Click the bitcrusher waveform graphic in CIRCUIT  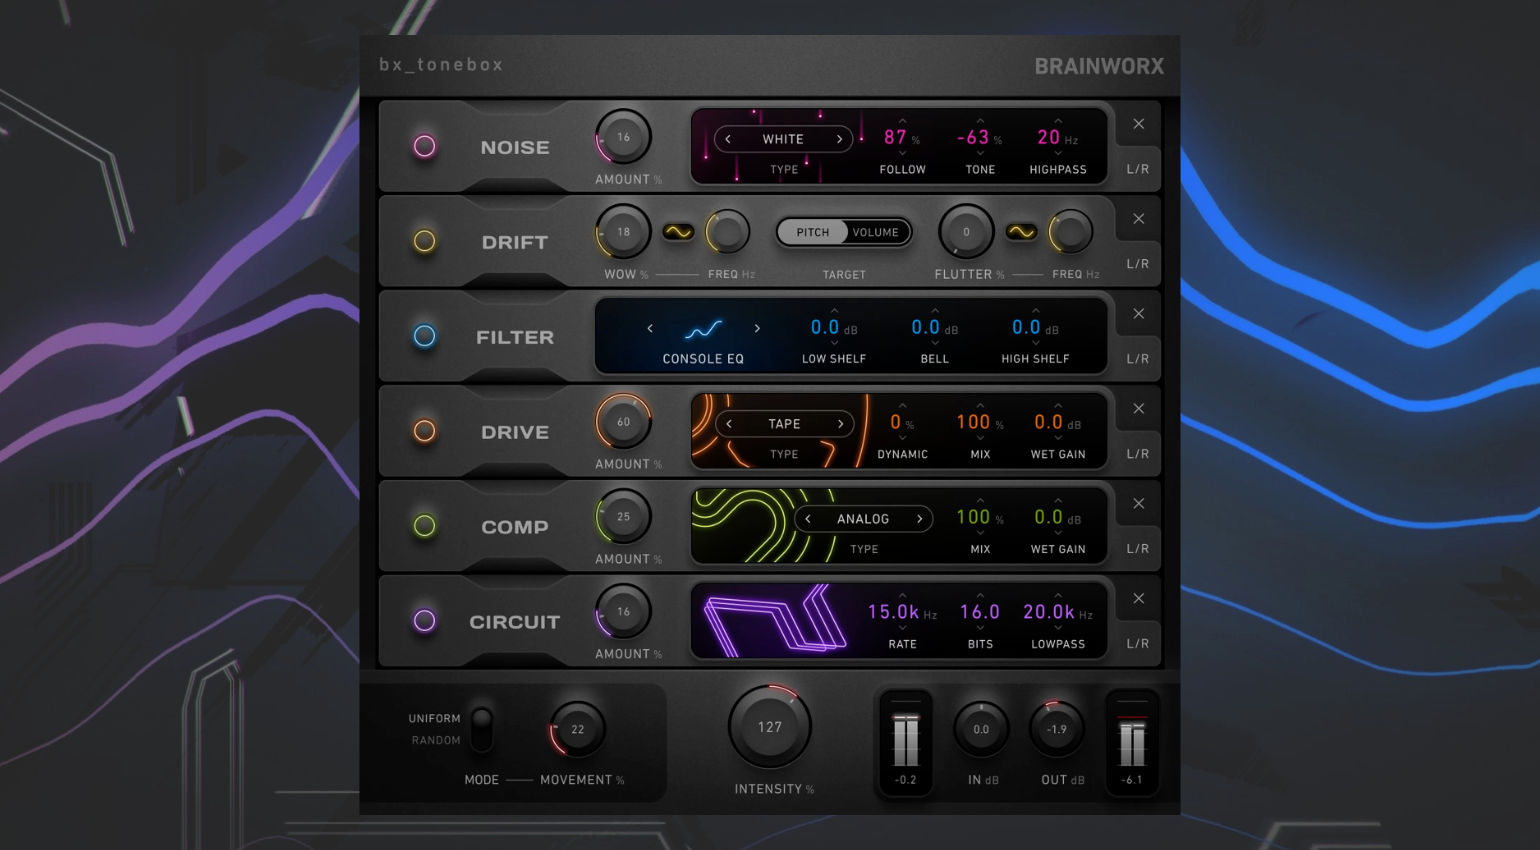(790, 620)
